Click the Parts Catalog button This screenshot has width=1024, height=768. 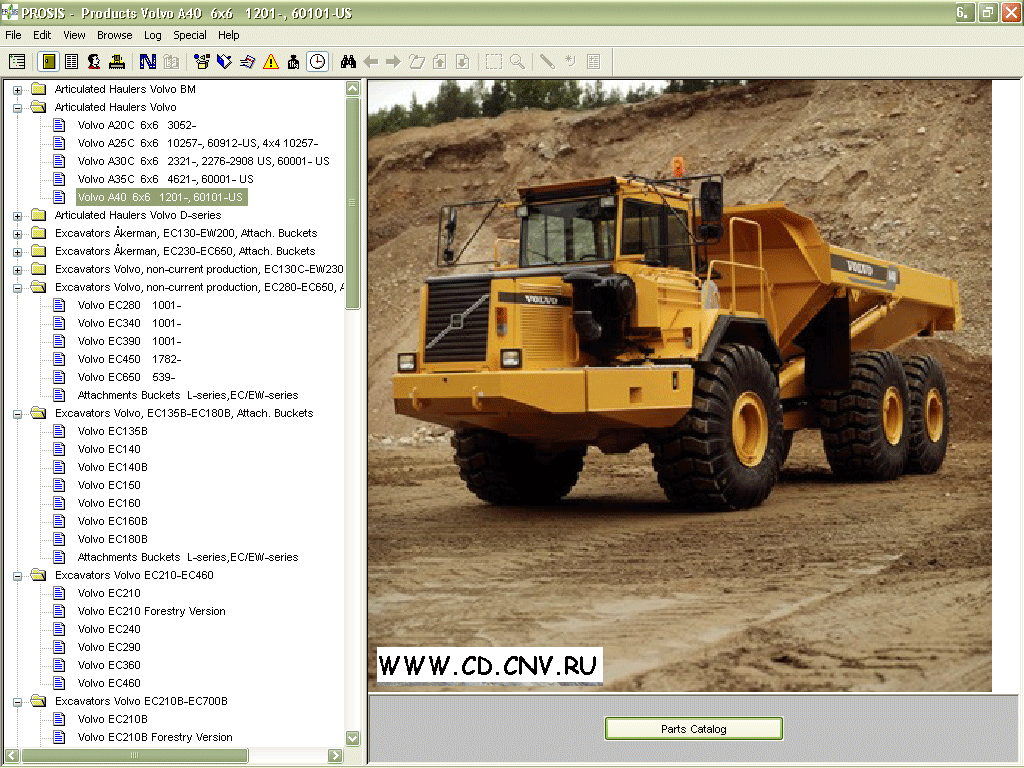pyautogui.click(x=694, y=729)
